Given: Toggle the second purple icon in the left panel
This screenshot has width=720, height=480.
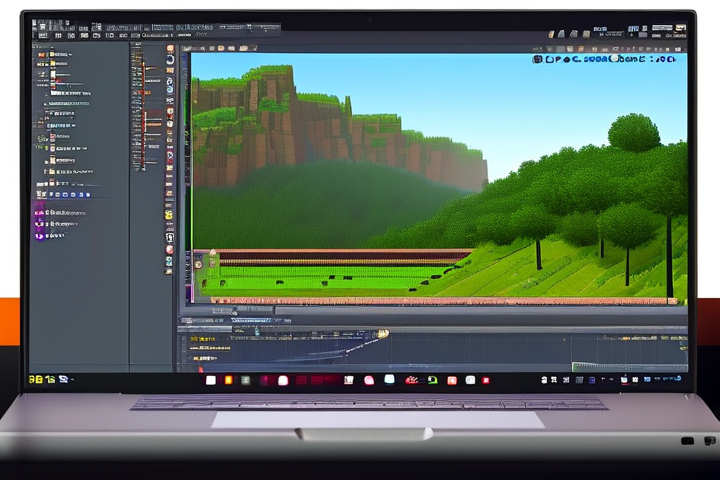Looking at the screenshot, I should (40, 224).
